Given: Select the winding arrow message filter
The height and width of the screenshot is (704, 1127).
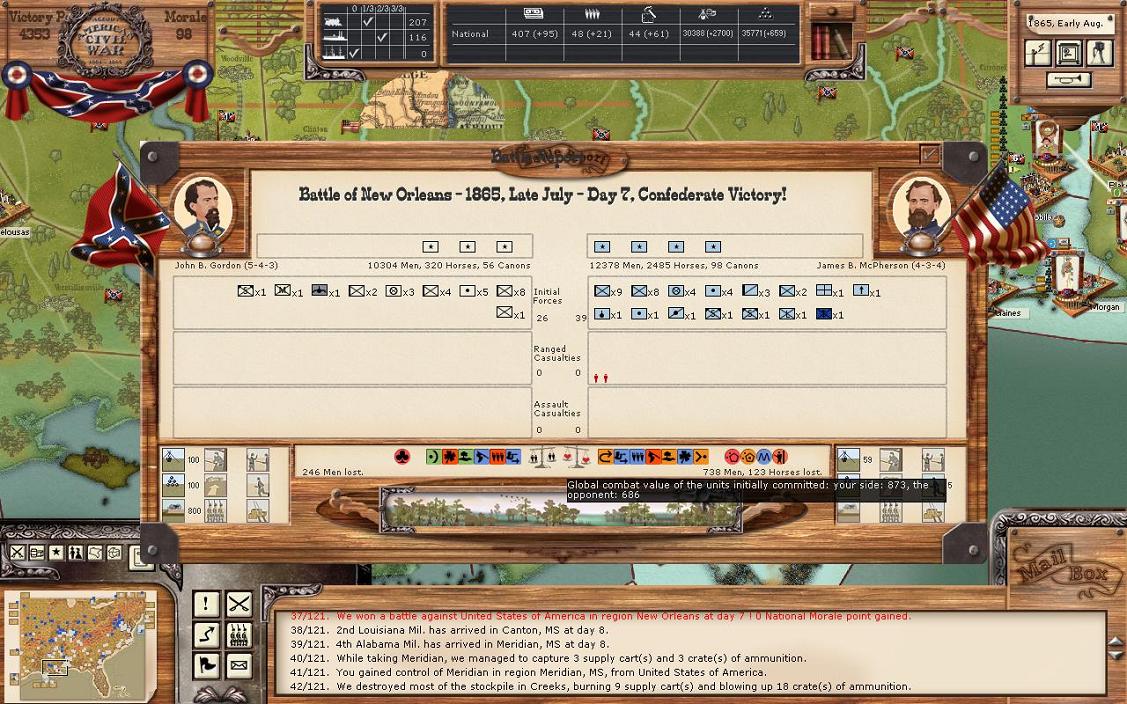Looking at the screenshot, I should point(206,634).
